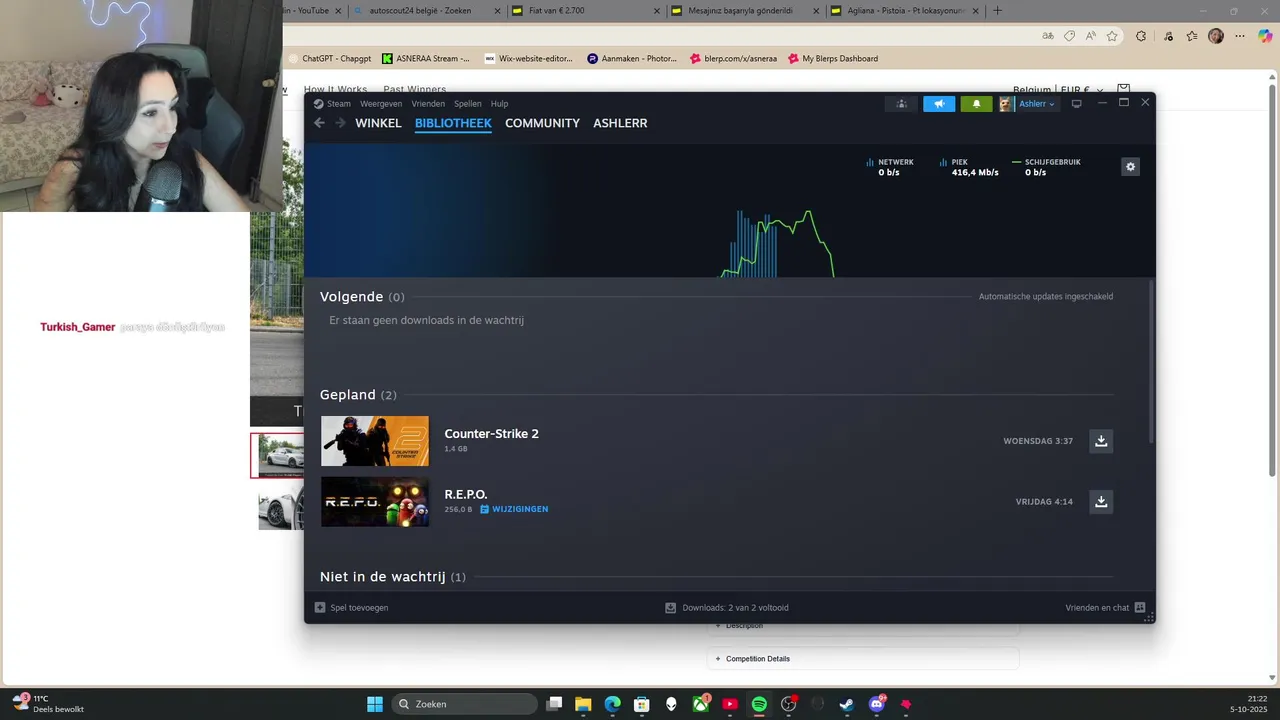Select the BIBLIOTHEEK tab
This screenshot has width=1280, height=720.
point(453,123)
